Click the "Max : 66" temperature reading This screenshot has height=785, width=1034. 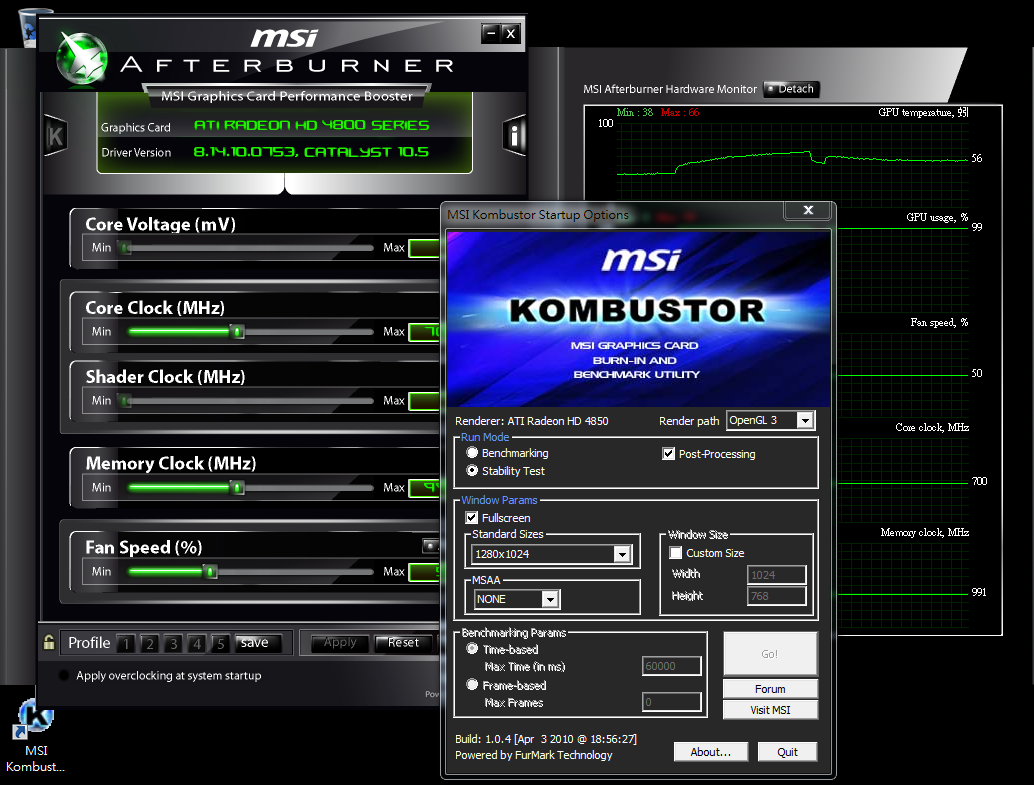(680, 113)
